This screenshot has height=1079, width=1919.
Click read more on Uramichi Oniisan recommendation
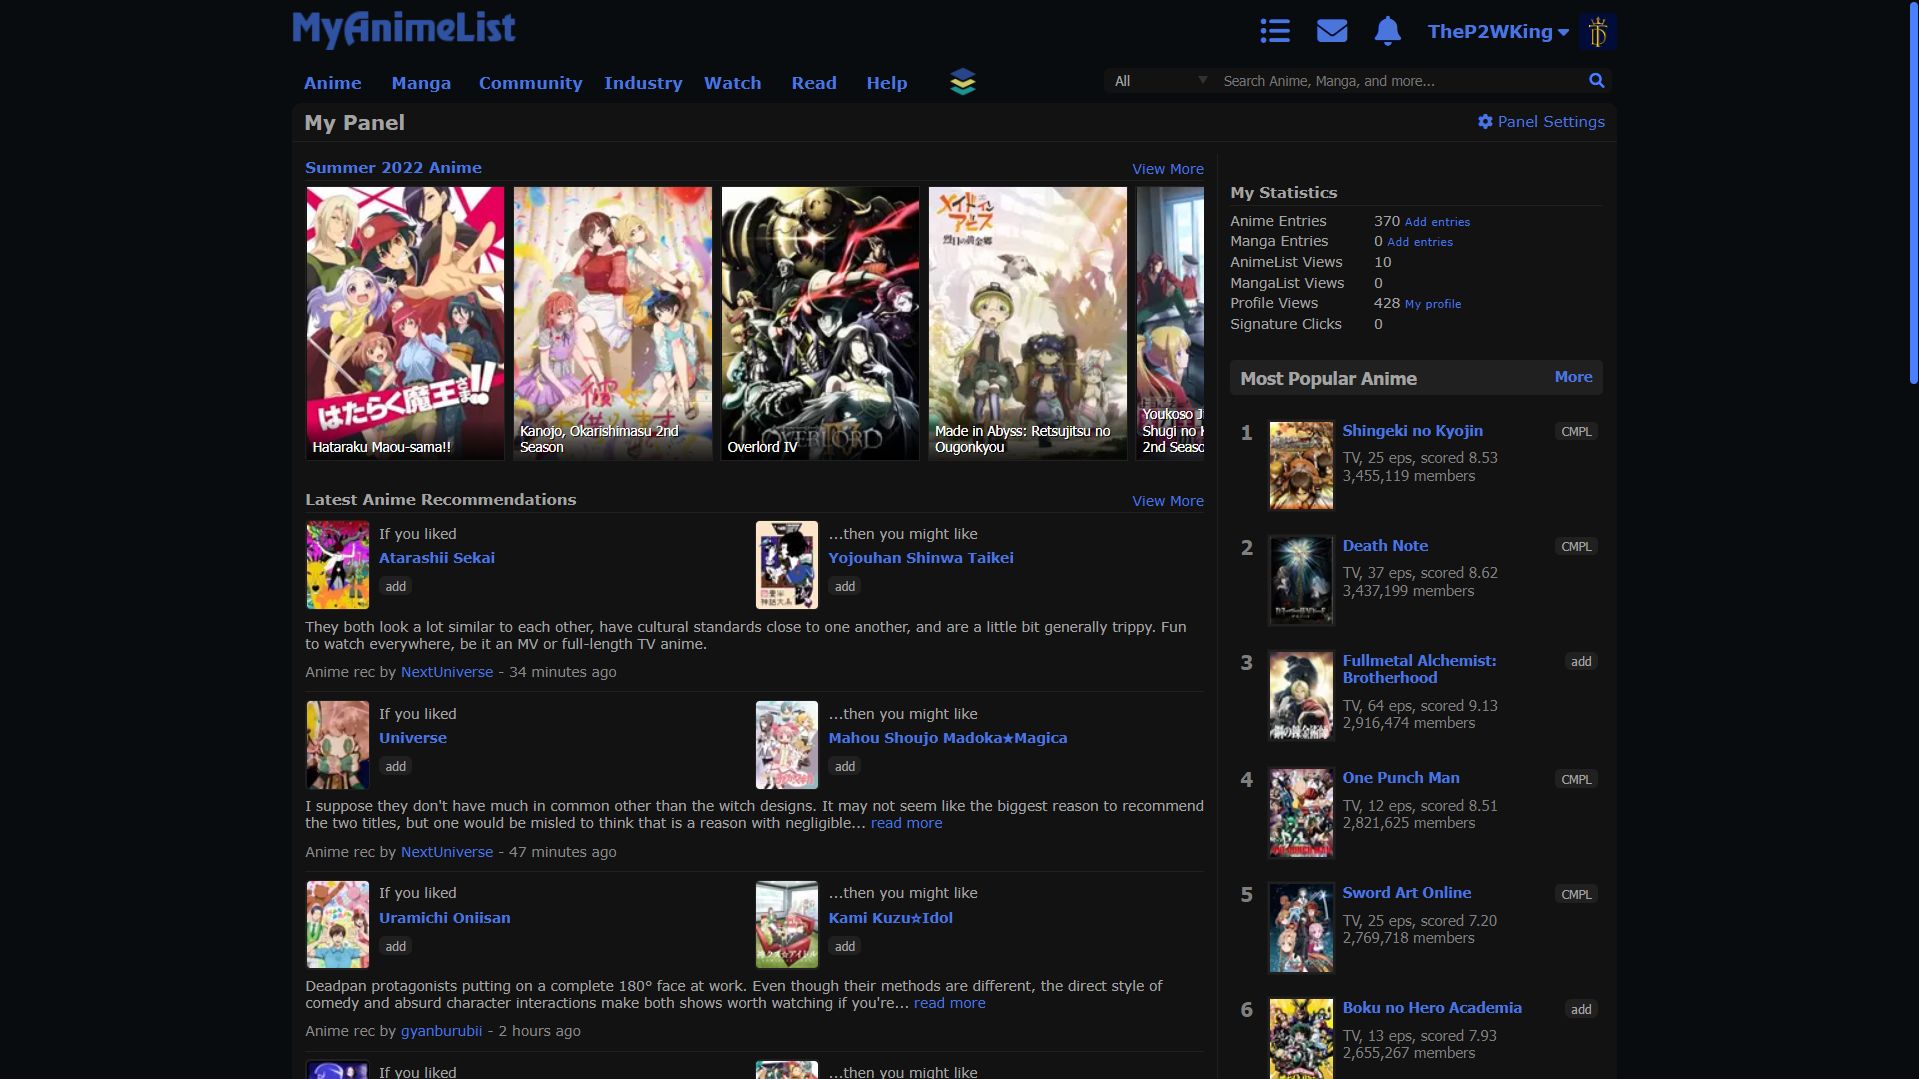949,1003
